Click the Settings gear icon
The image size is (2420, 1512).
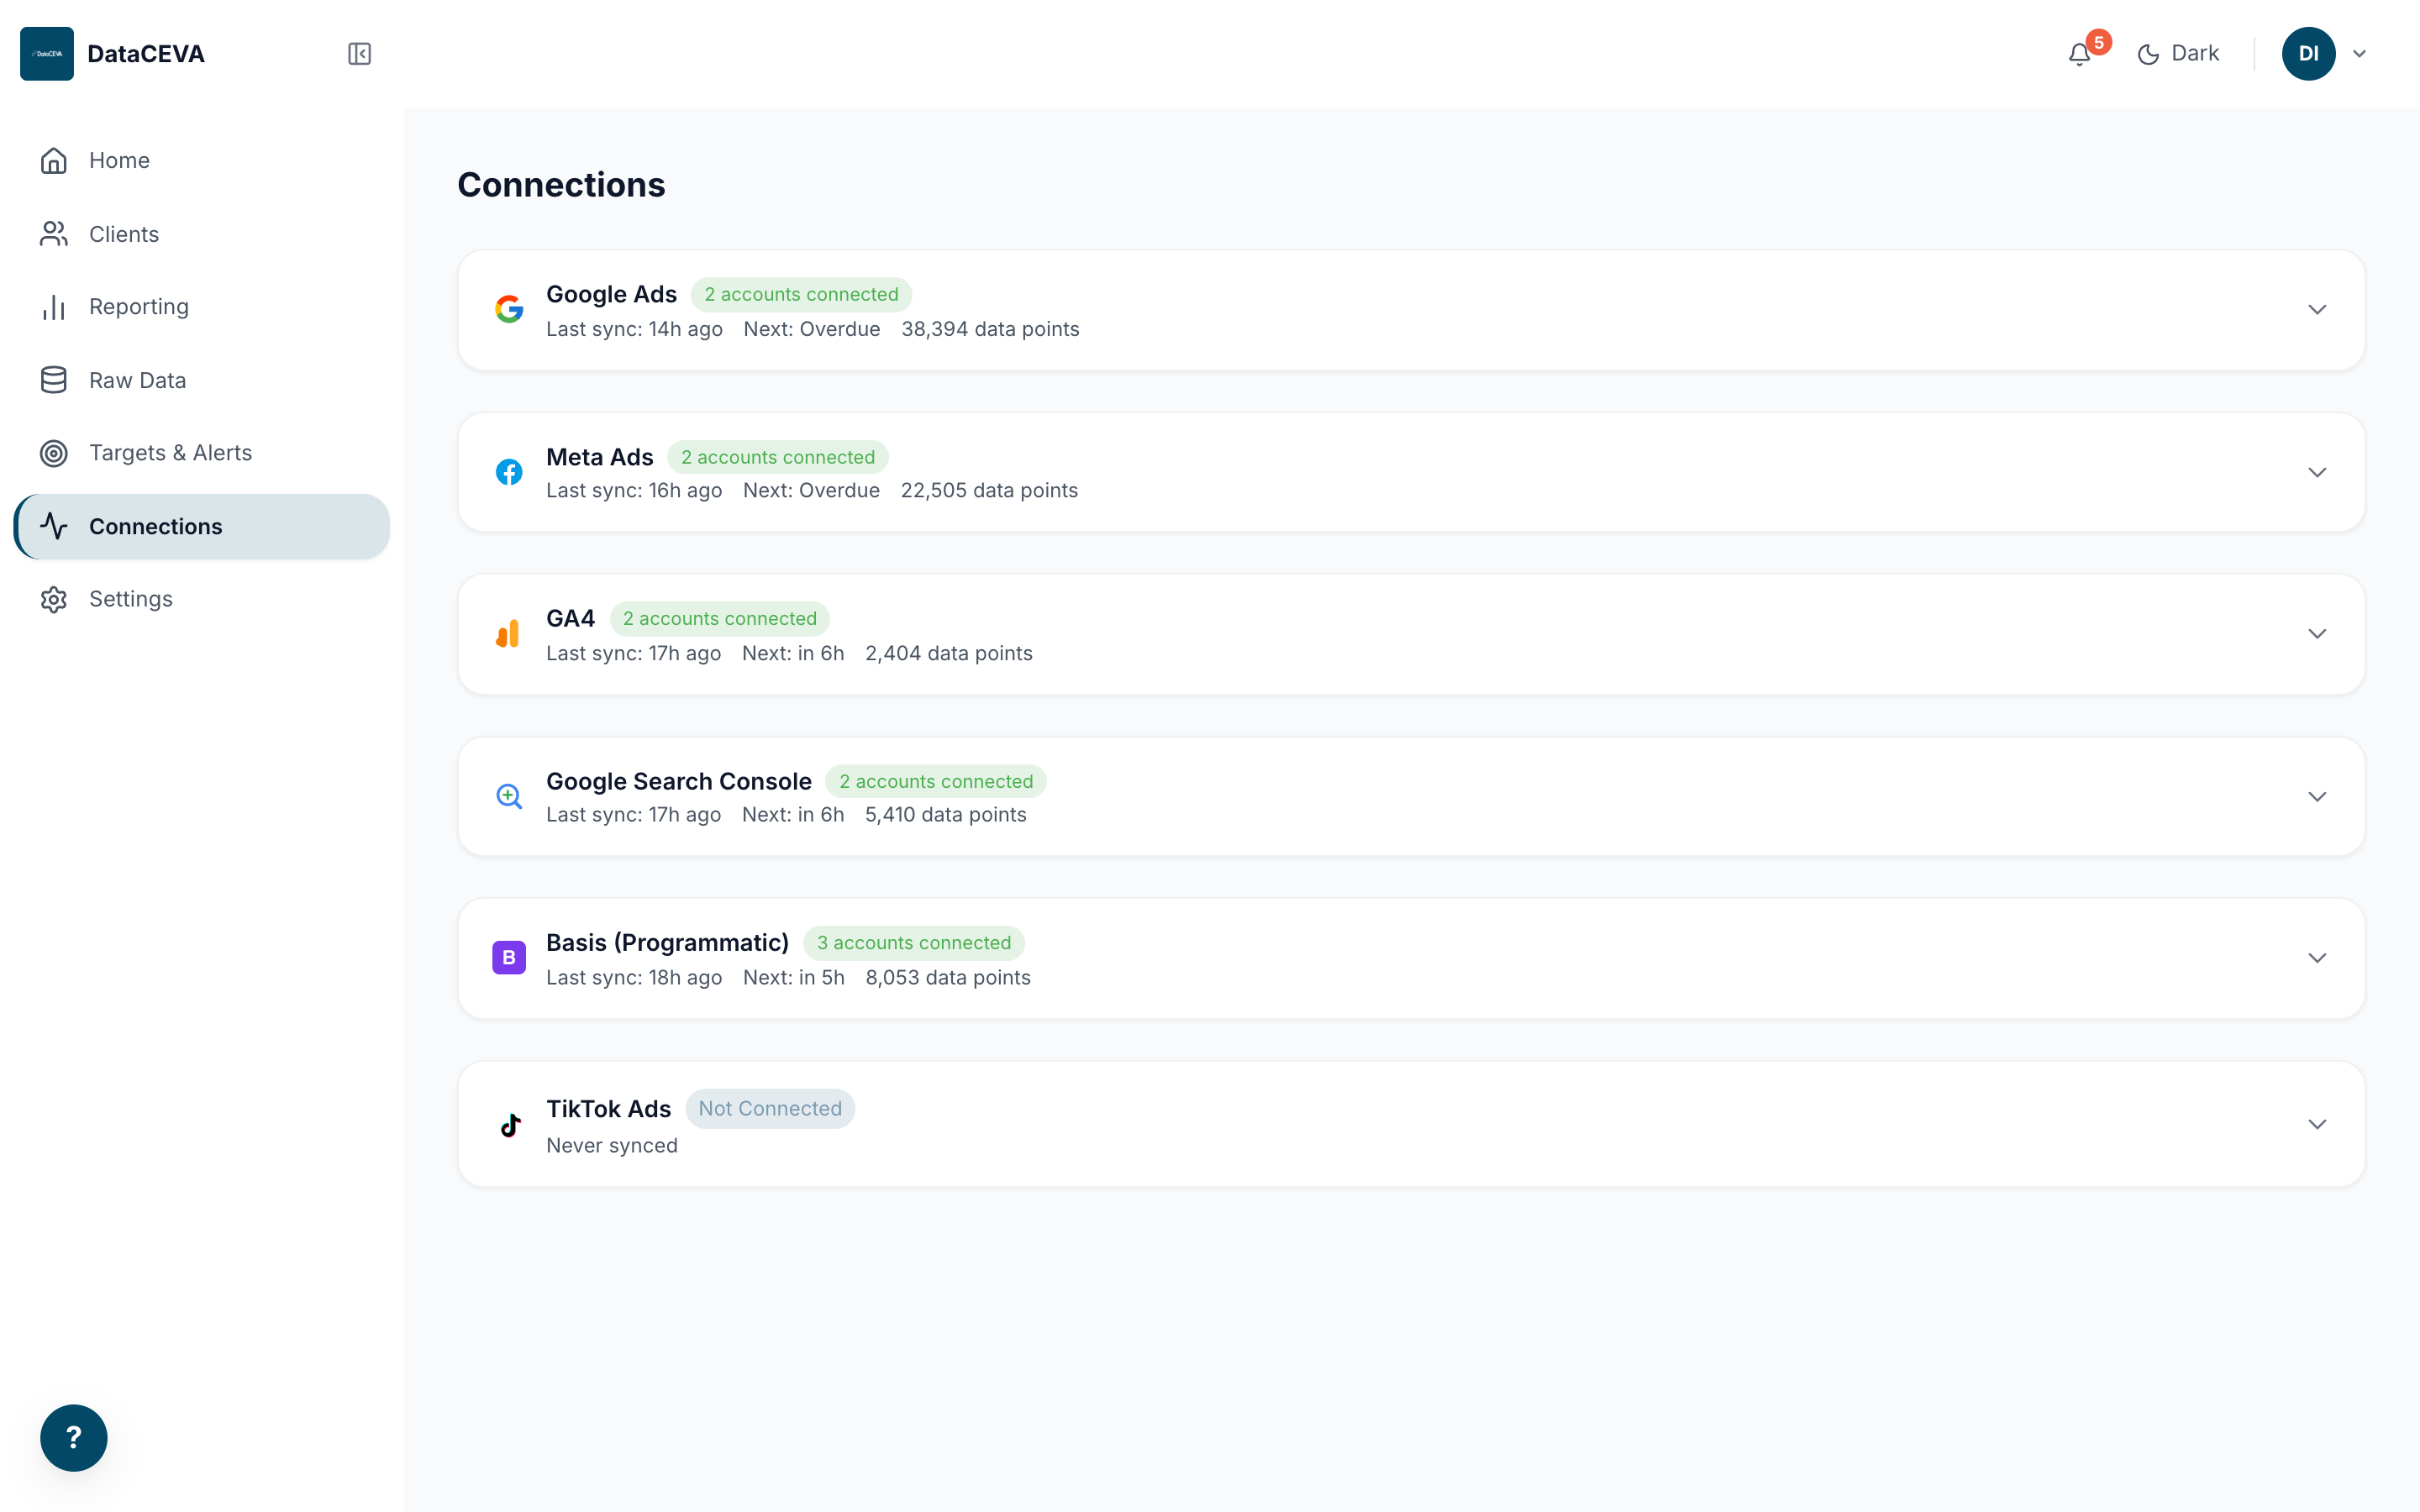tap(54, 599)
